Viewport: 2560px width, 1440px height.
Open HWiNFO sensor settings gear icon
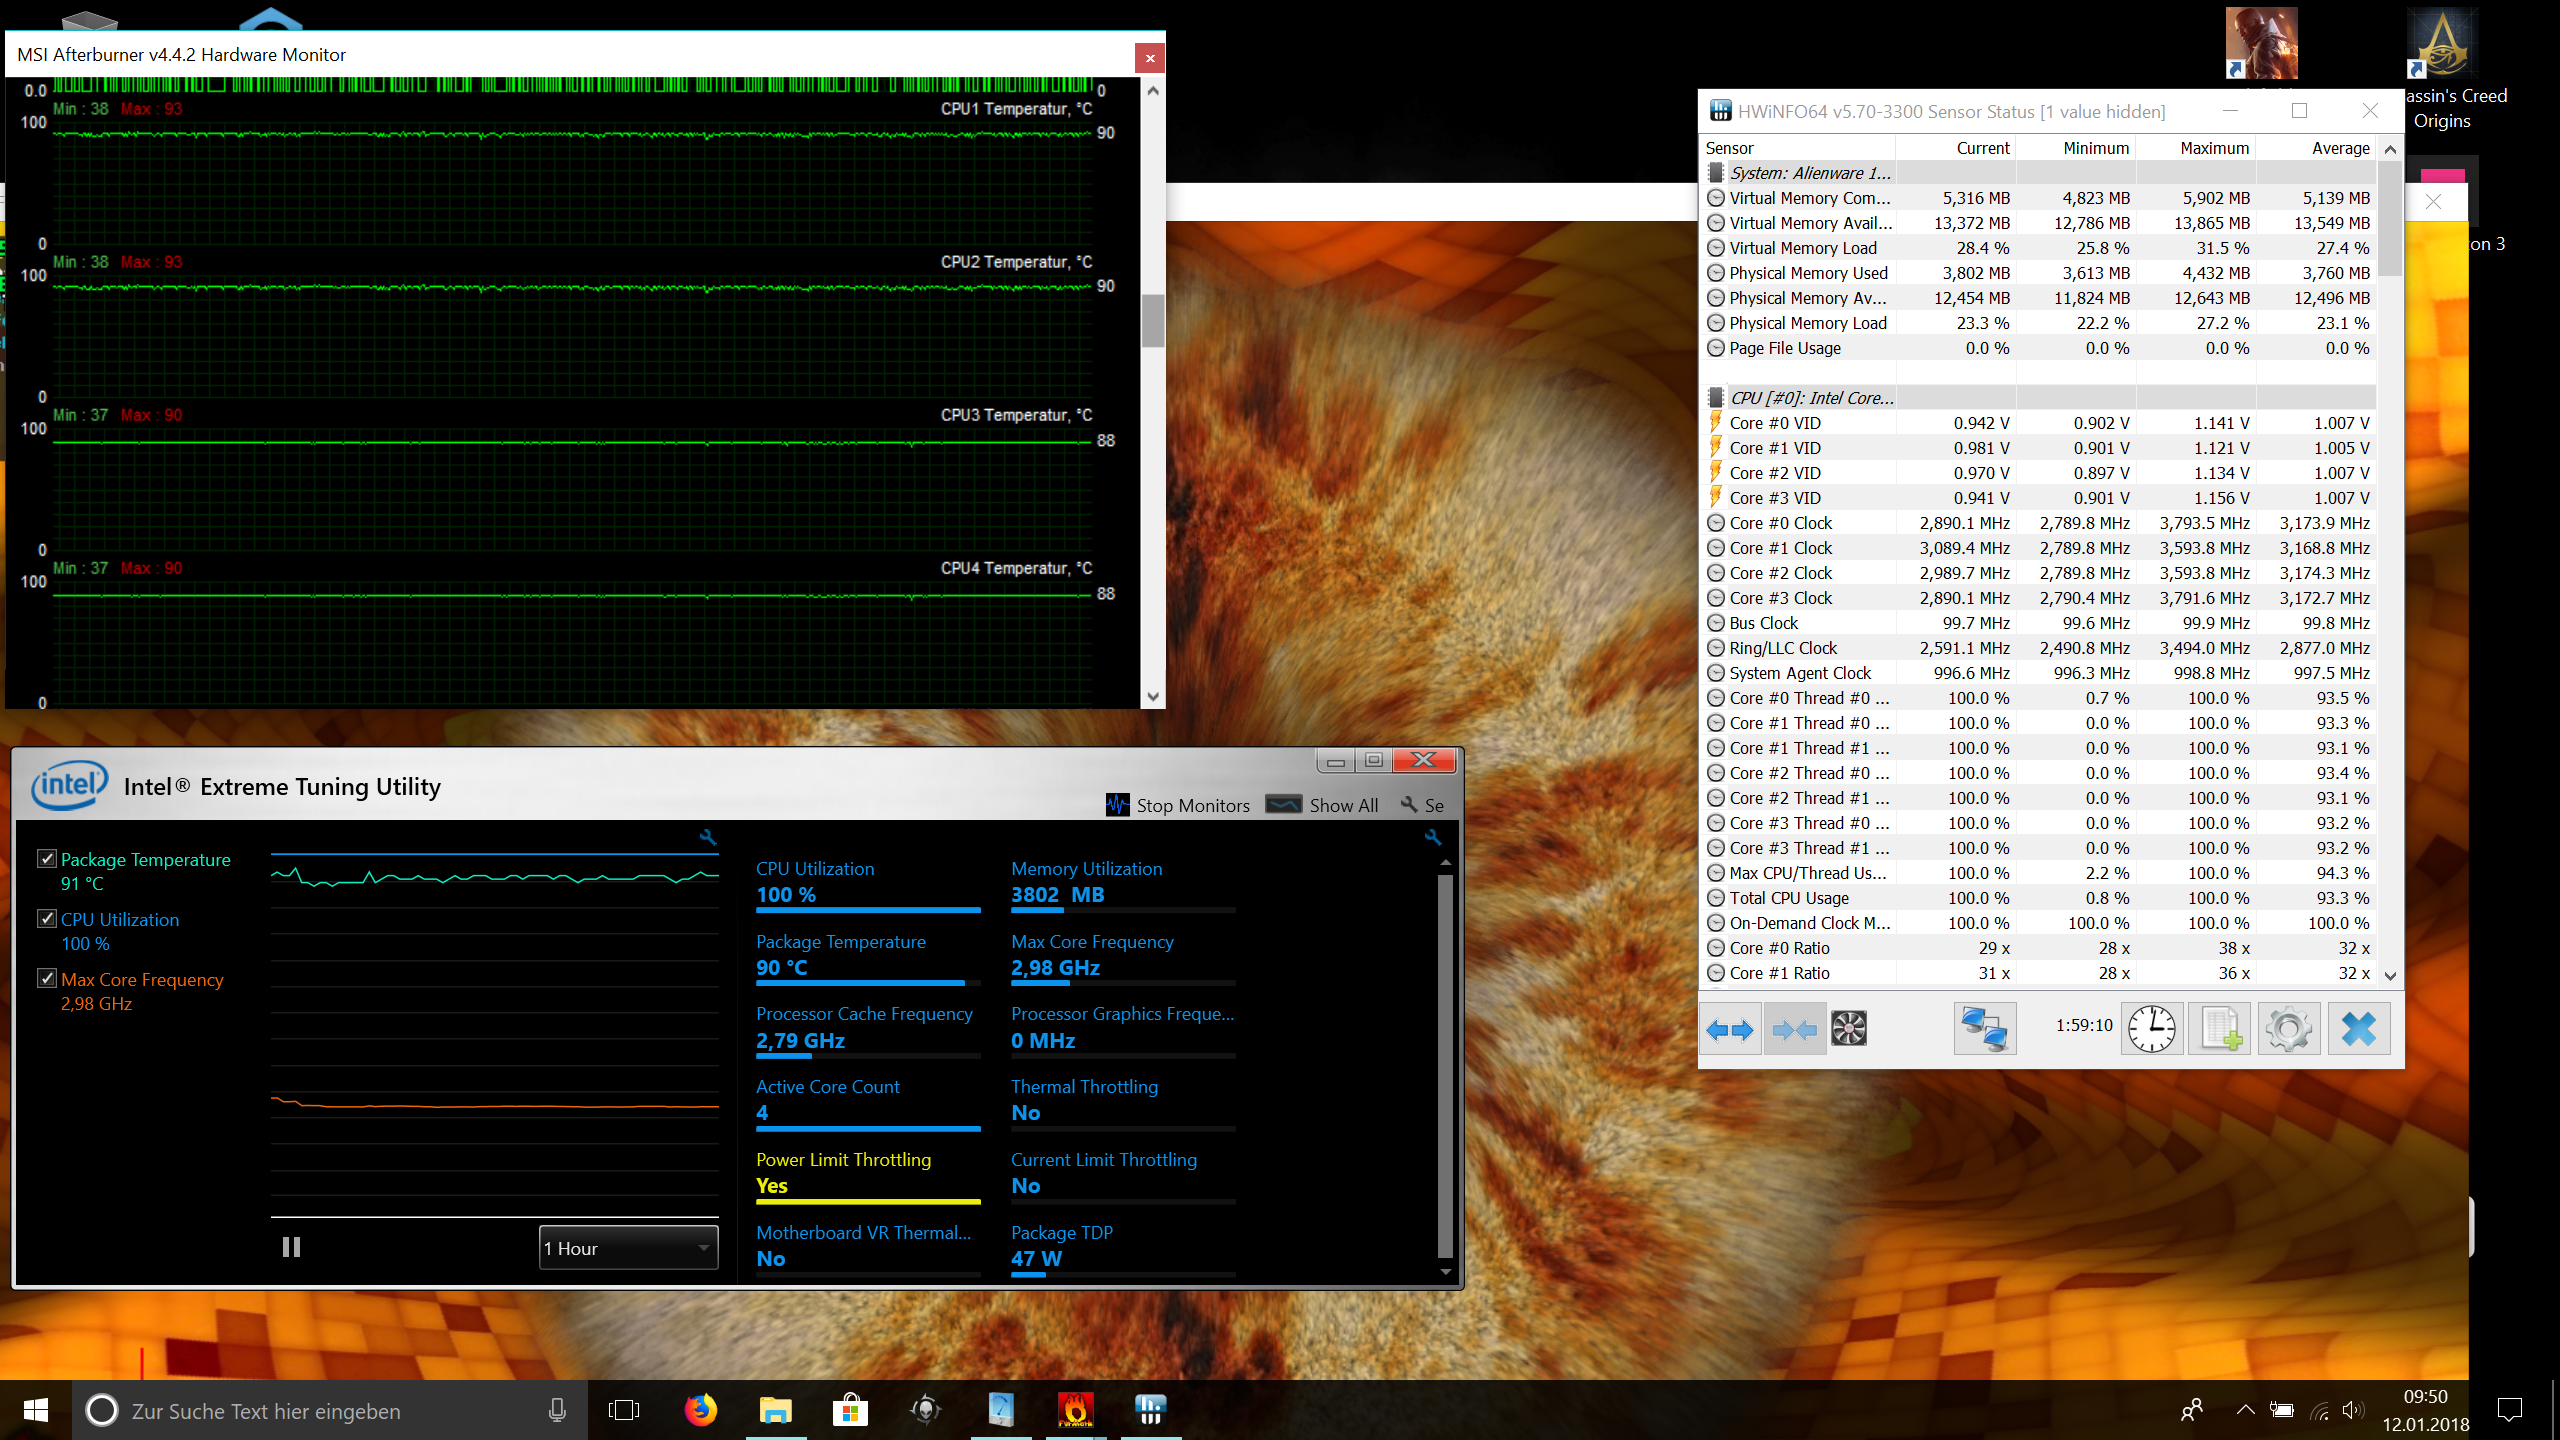2288,1028
